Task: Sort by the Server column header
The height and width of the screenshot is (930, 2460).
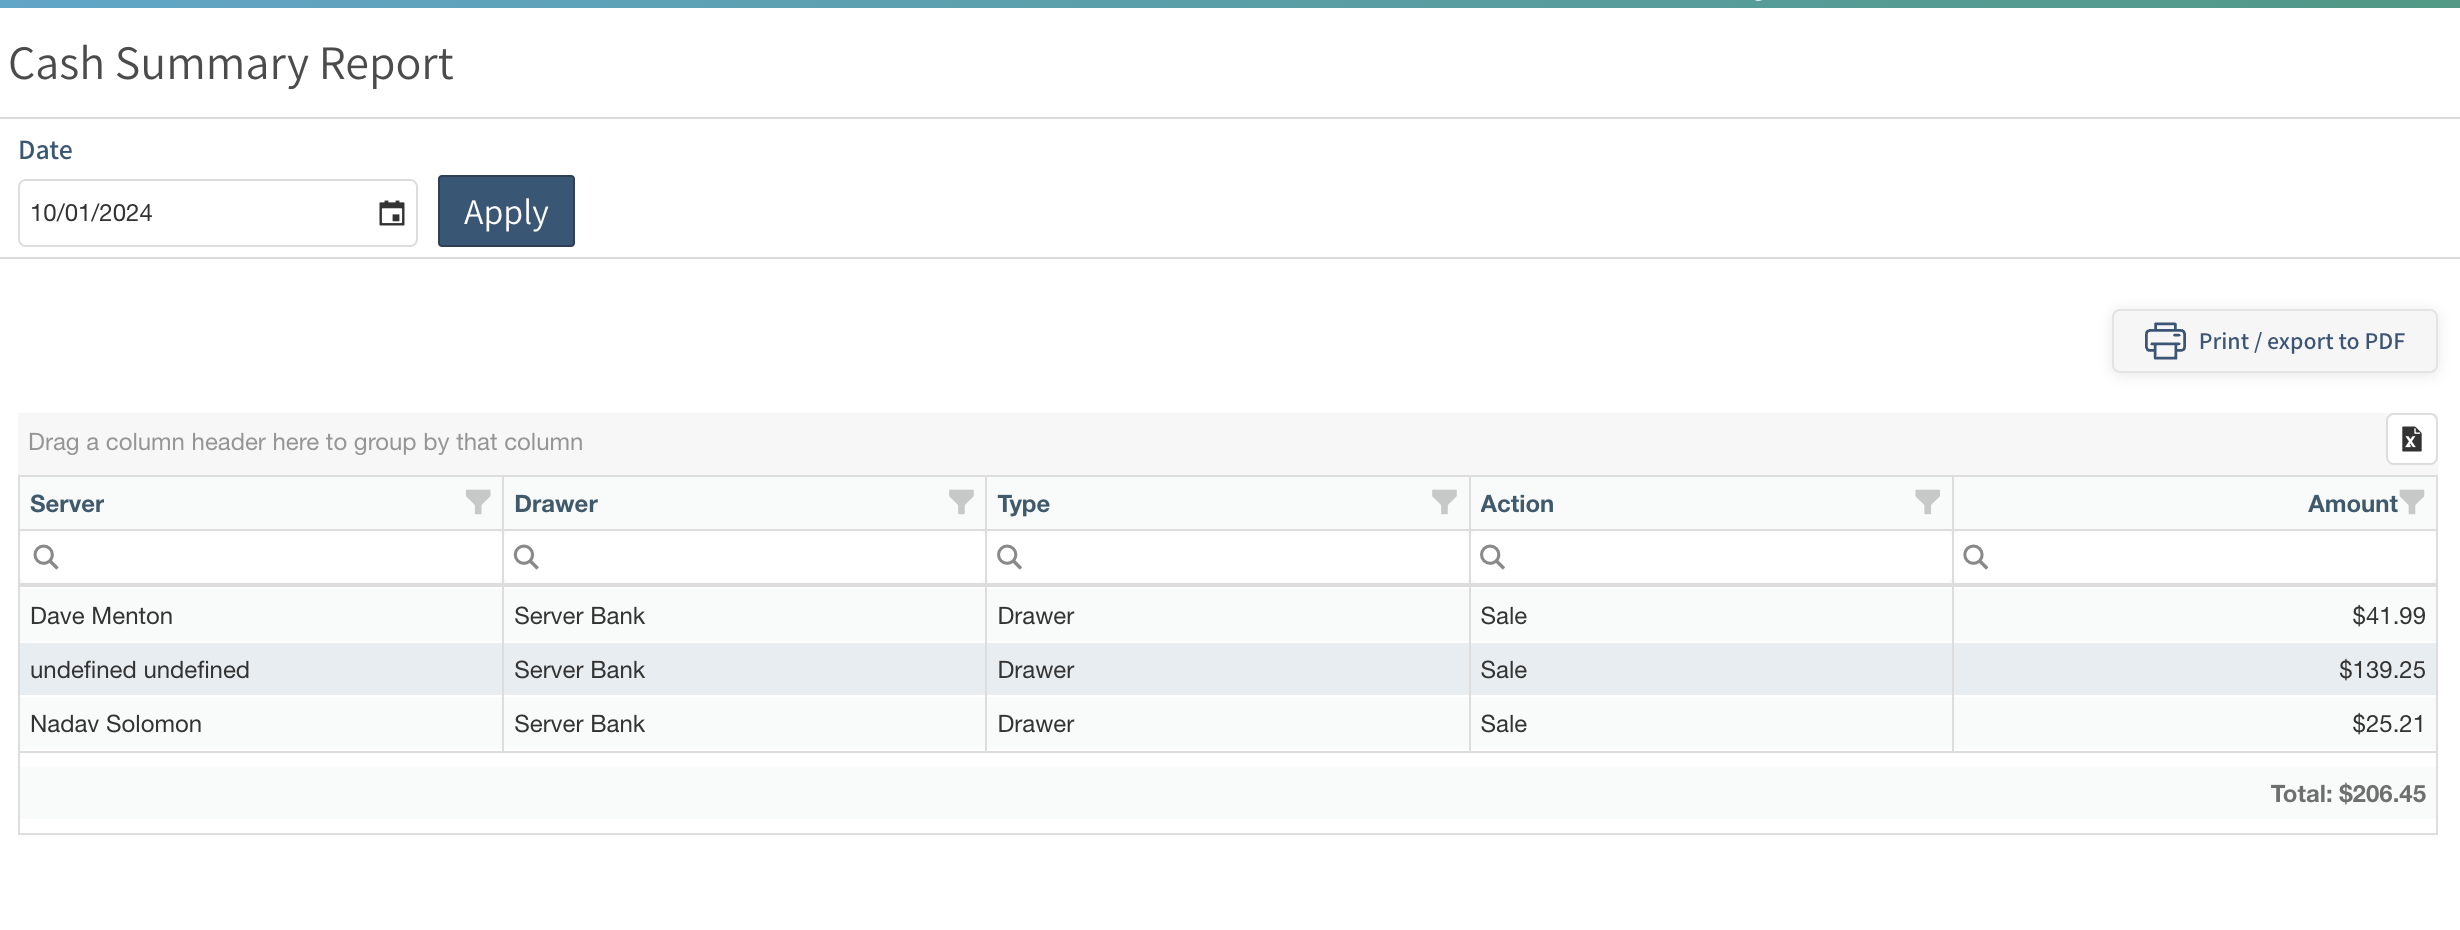Action: 67,504
